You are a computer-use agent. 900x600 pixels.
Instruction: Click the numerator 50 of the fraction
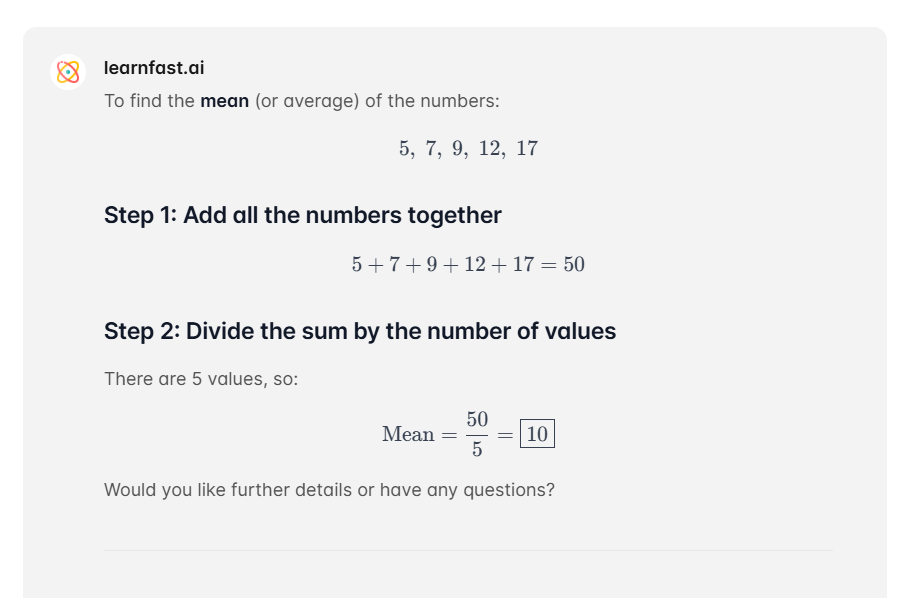pos(477,419)
